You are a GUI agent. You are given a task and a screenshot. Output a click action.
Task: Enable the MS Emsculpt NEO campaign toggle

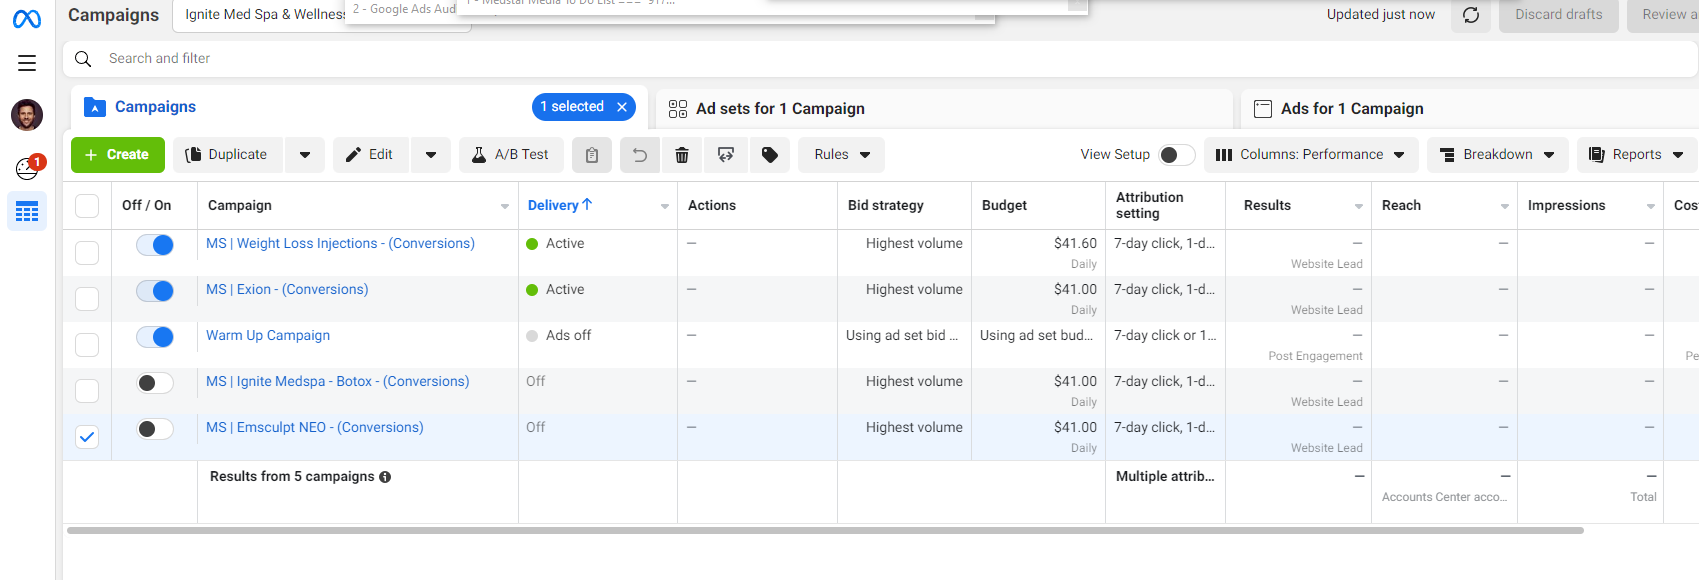point(155,429)
